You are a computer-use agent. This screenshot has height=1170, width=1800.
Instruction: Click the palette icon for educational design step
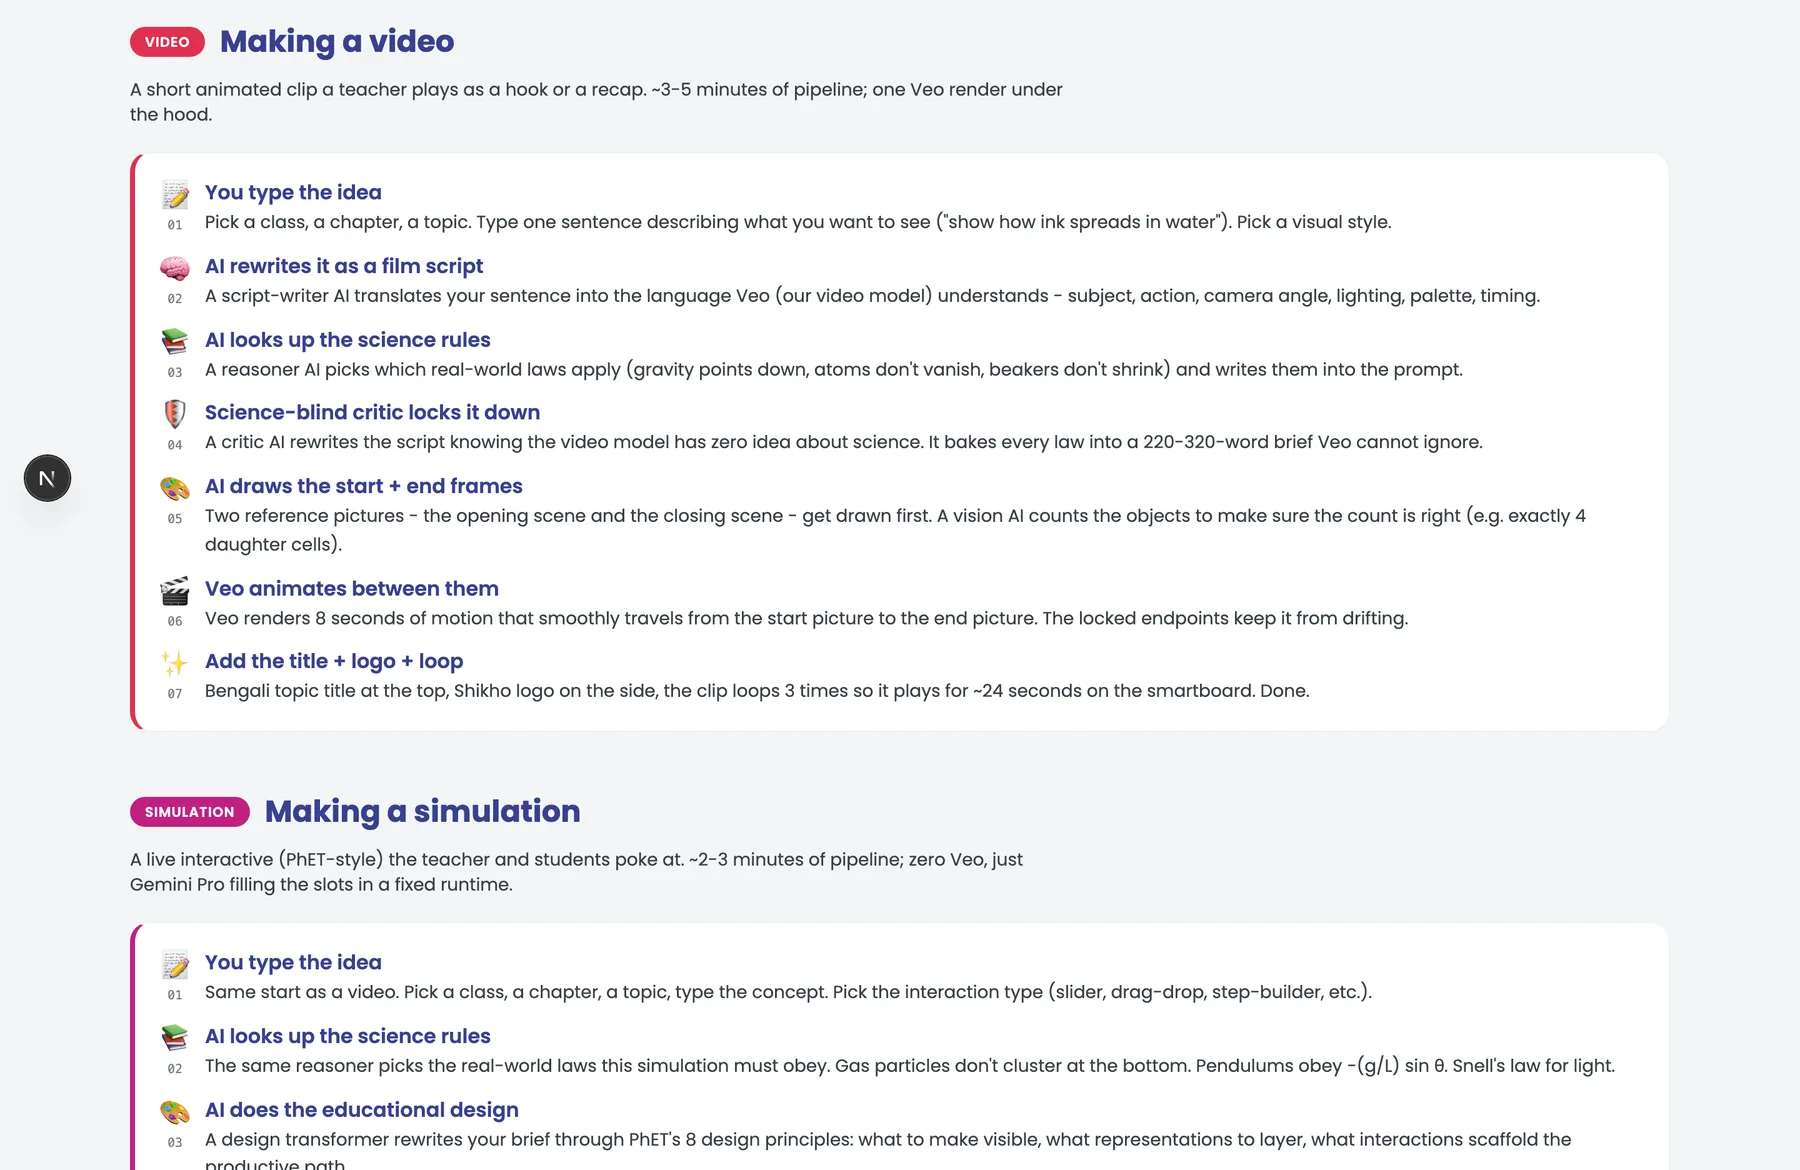pyautogui.click(x=175, y=1112)
